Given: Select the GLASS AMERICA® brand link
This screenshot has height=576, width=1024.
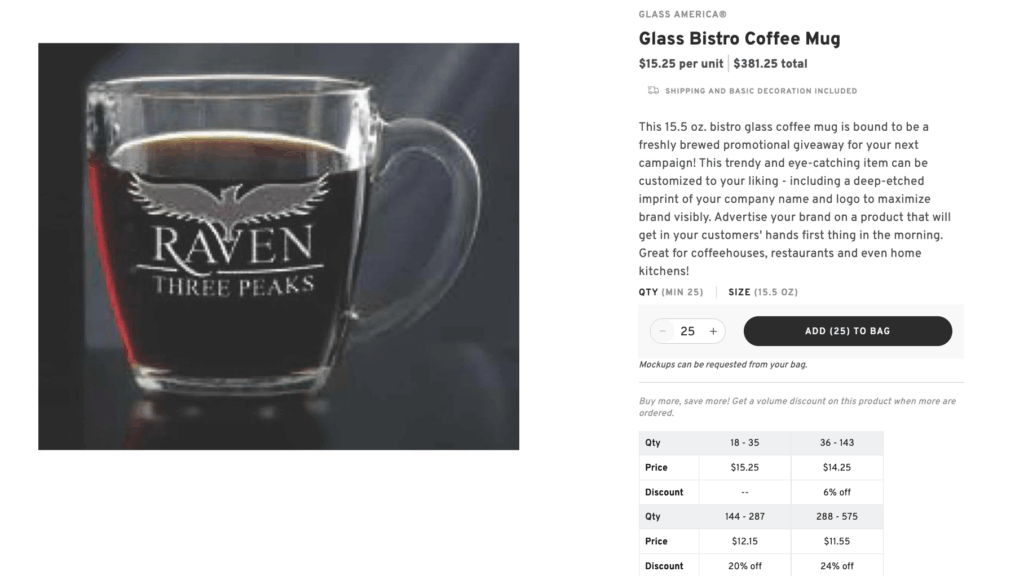Looking at the screenshot, I should 682,14.
